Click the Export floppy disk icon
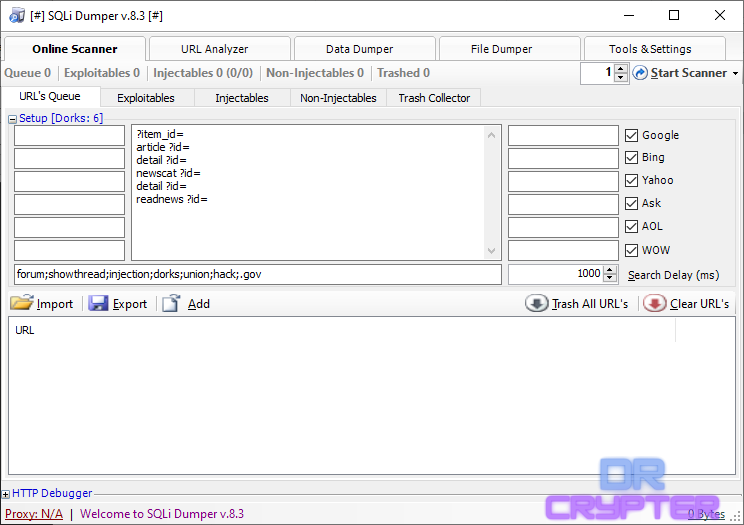 click(x=98, y=303)
